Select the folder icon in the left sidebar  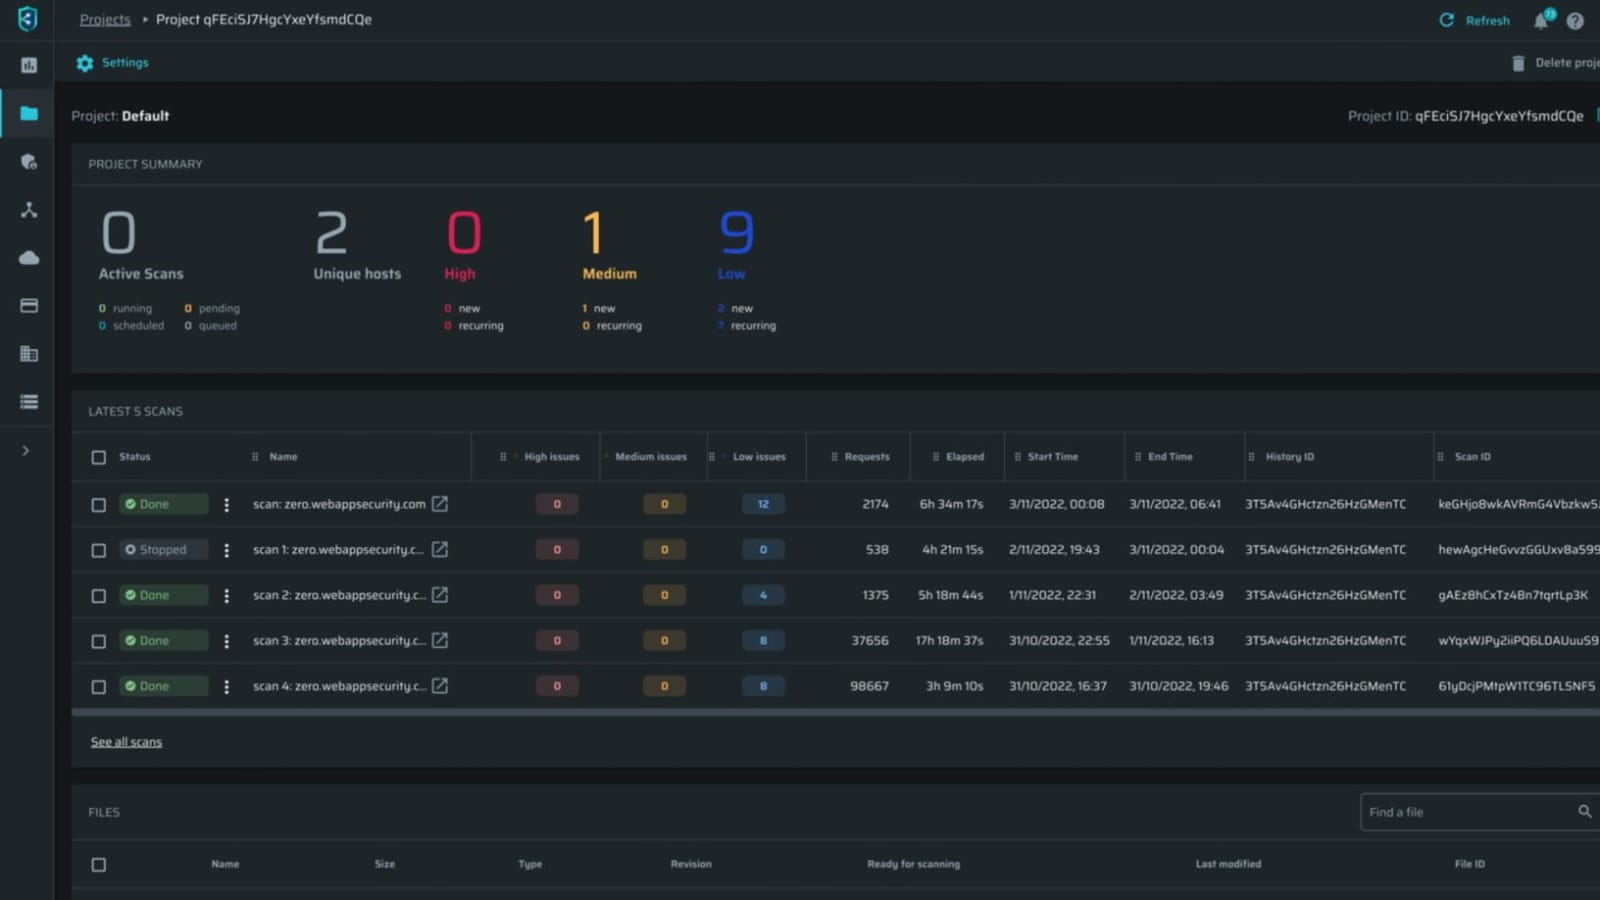click(x=27, y=113)
